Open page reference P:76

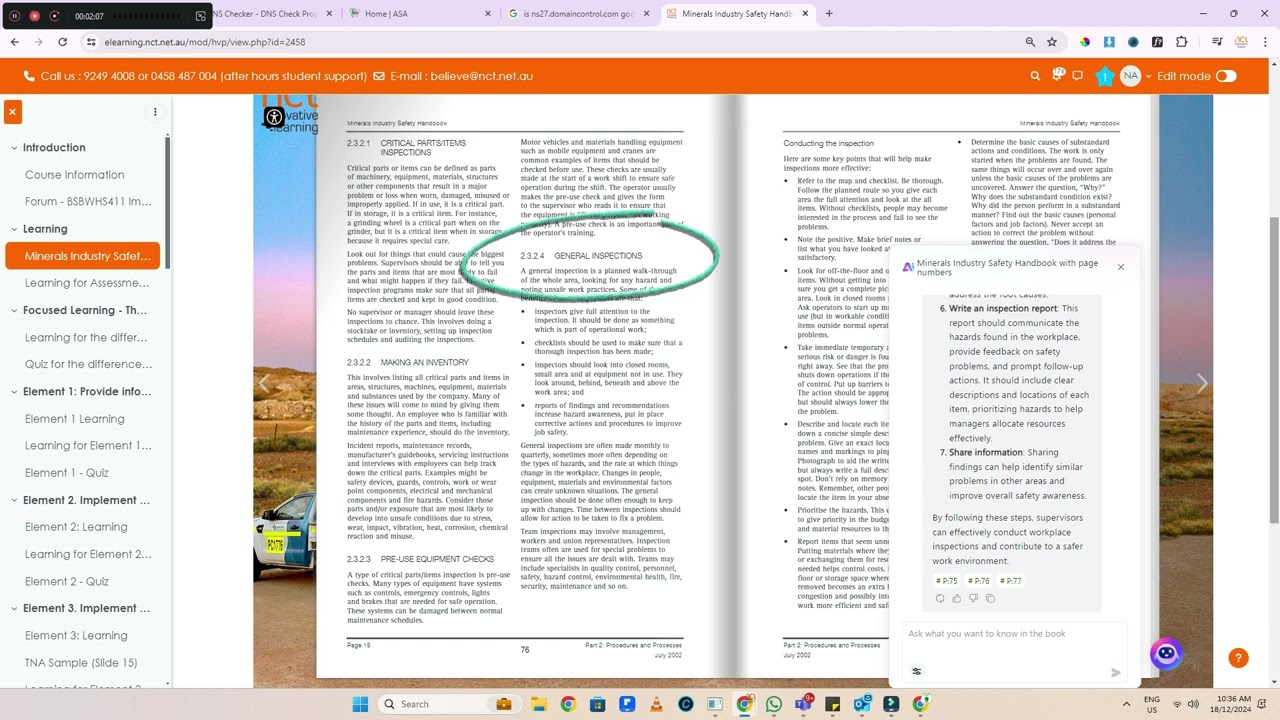click(978, 581)
